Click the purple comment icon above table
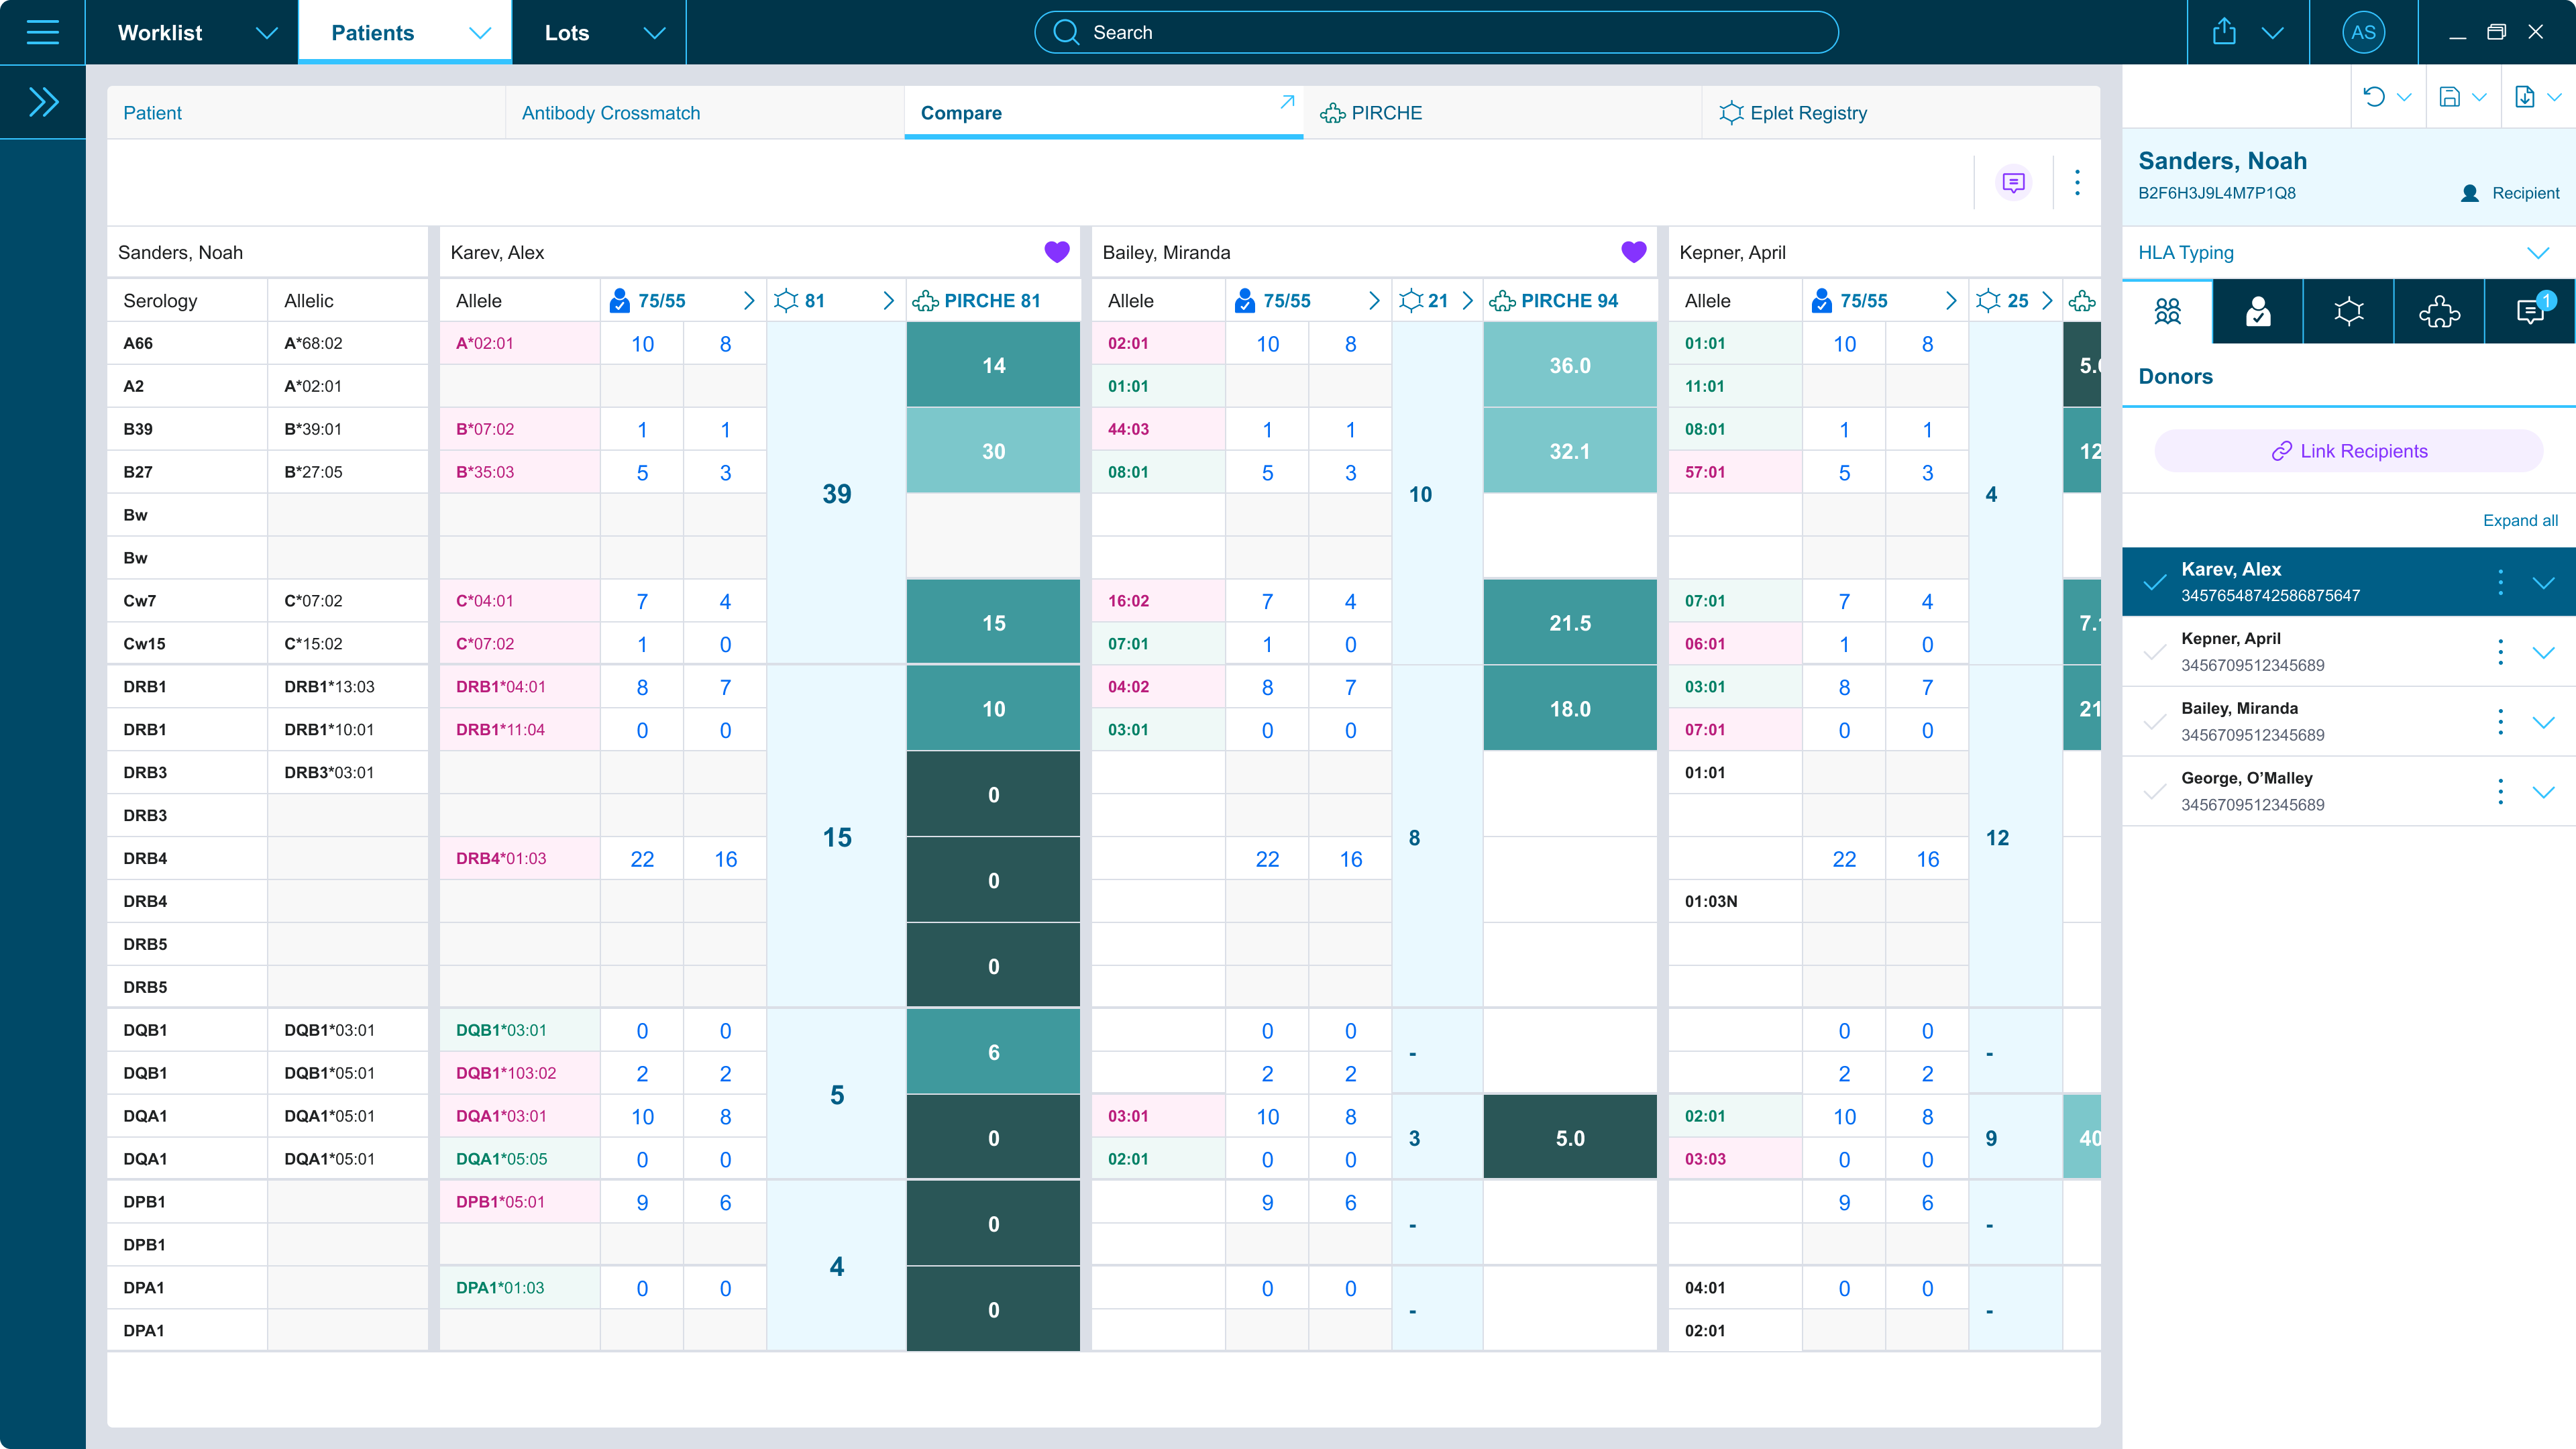2576x1449 pixels. (2013, 182)
